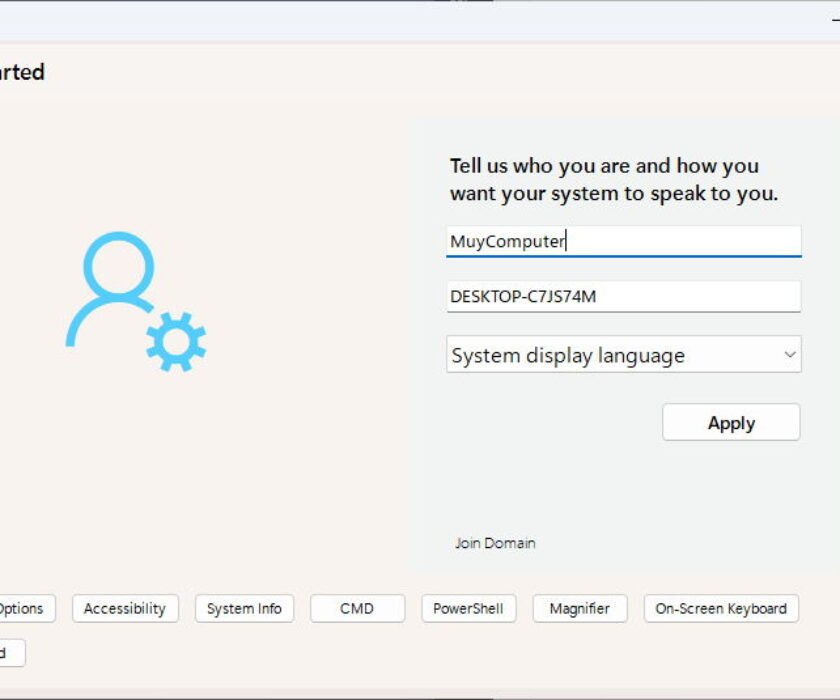Image resolution: width=840 pixels, height=700 pixels.
Task: Click the computer name field DESKTOP-C7JS74M
Action: pyautogui.click(x=624, y=297)
